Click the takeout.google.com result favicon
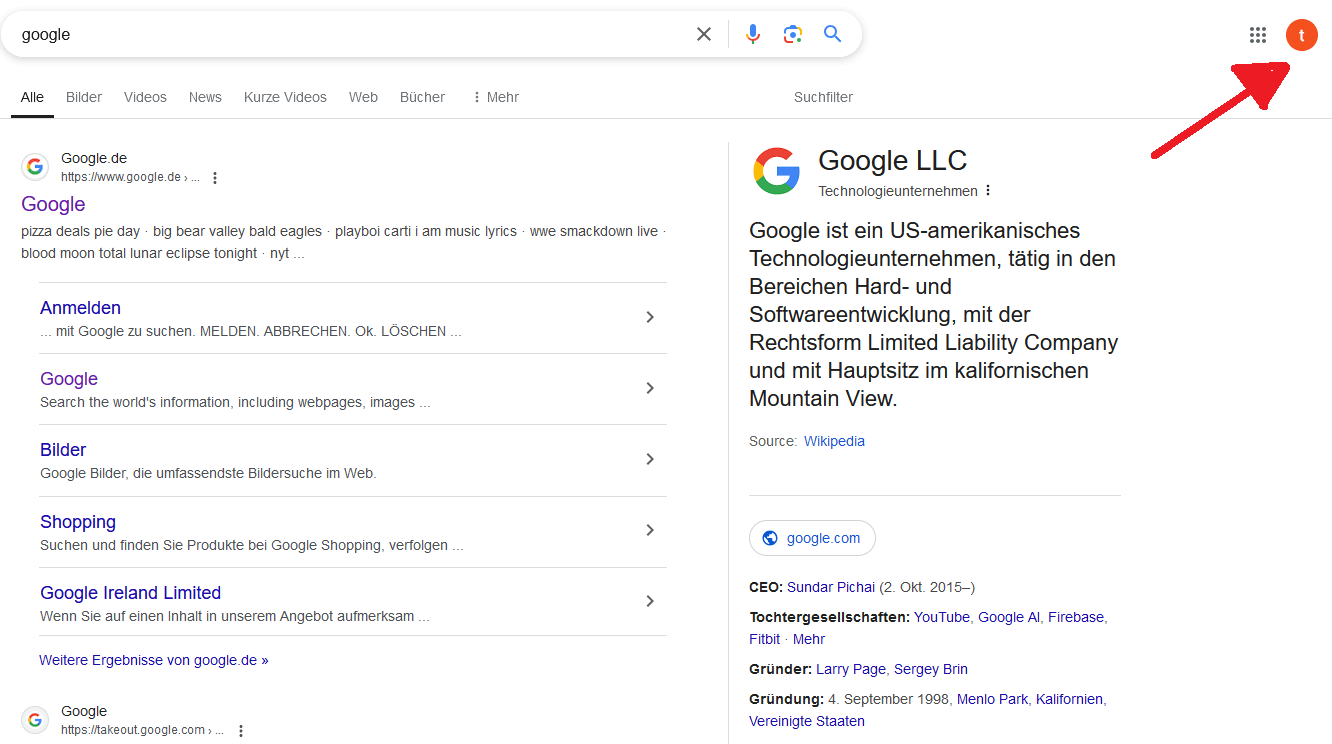 click(x=35, y=720)
